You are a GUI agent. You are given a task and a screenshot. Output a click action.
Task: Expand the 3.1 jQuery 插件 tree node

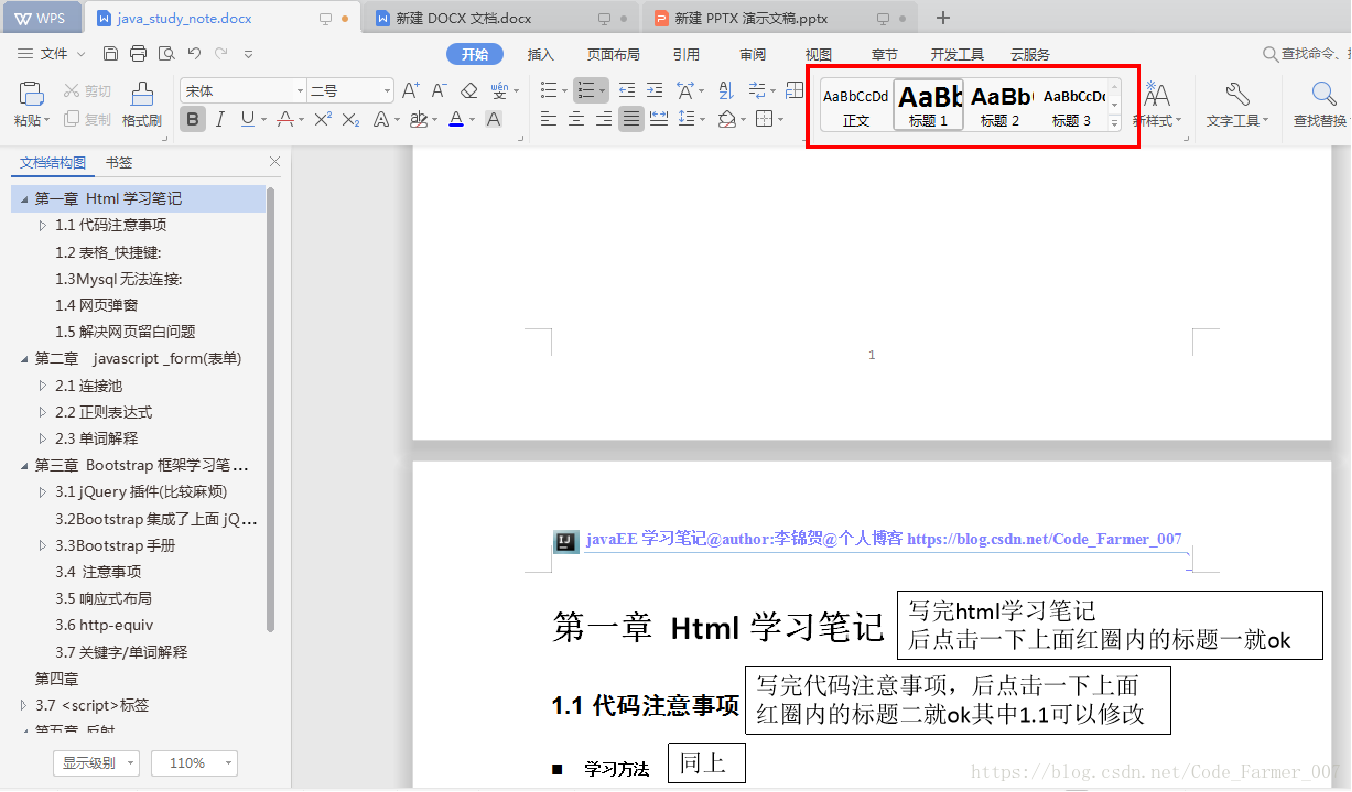point(43,492)
